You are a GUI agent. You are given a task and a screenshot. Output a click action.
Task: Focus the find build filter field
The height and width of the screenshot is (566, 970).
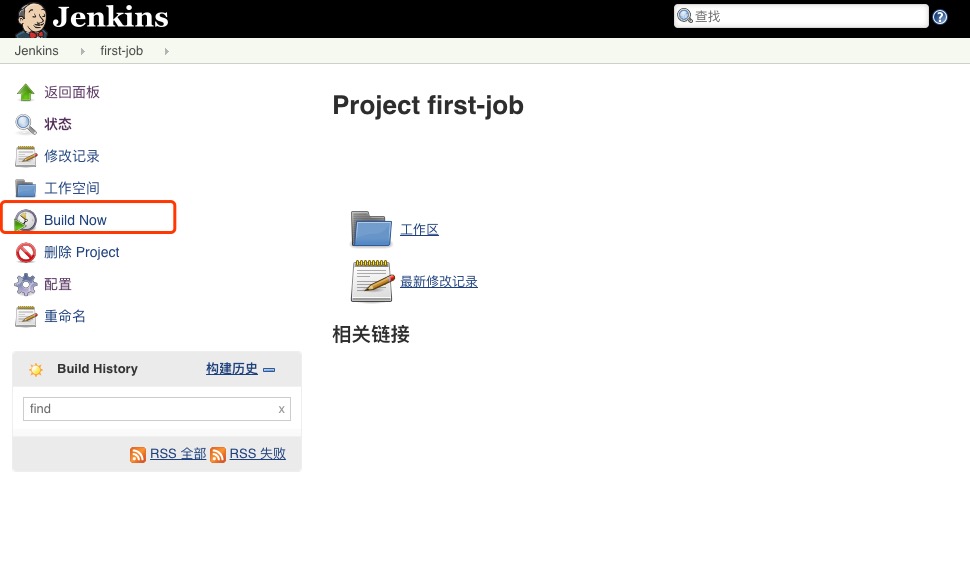coord(157,409)
